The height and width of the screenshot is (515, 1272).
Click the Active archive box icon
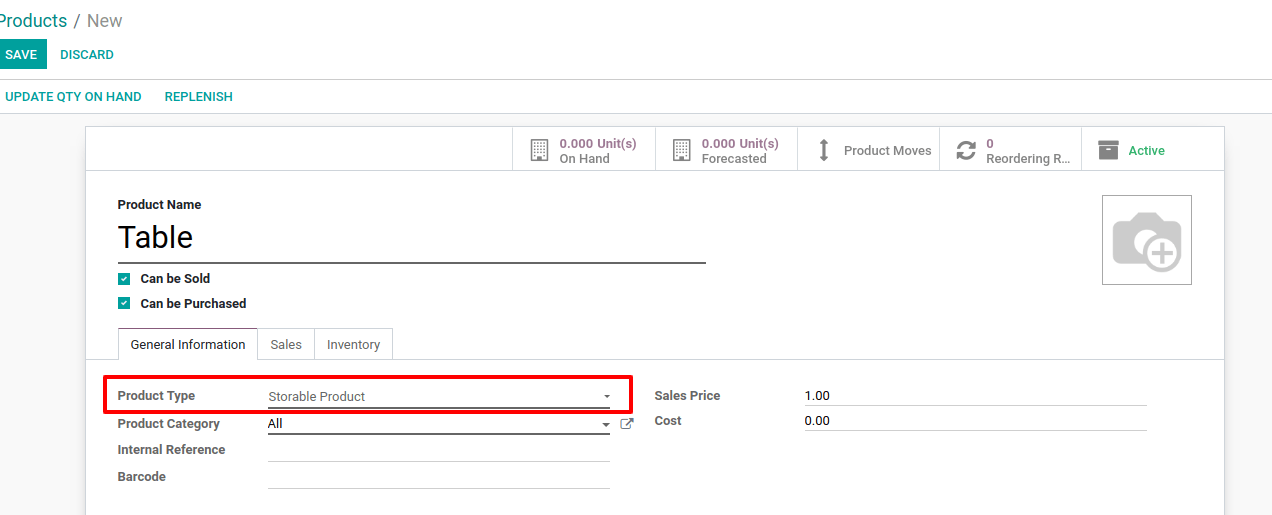click(1108, 150)
